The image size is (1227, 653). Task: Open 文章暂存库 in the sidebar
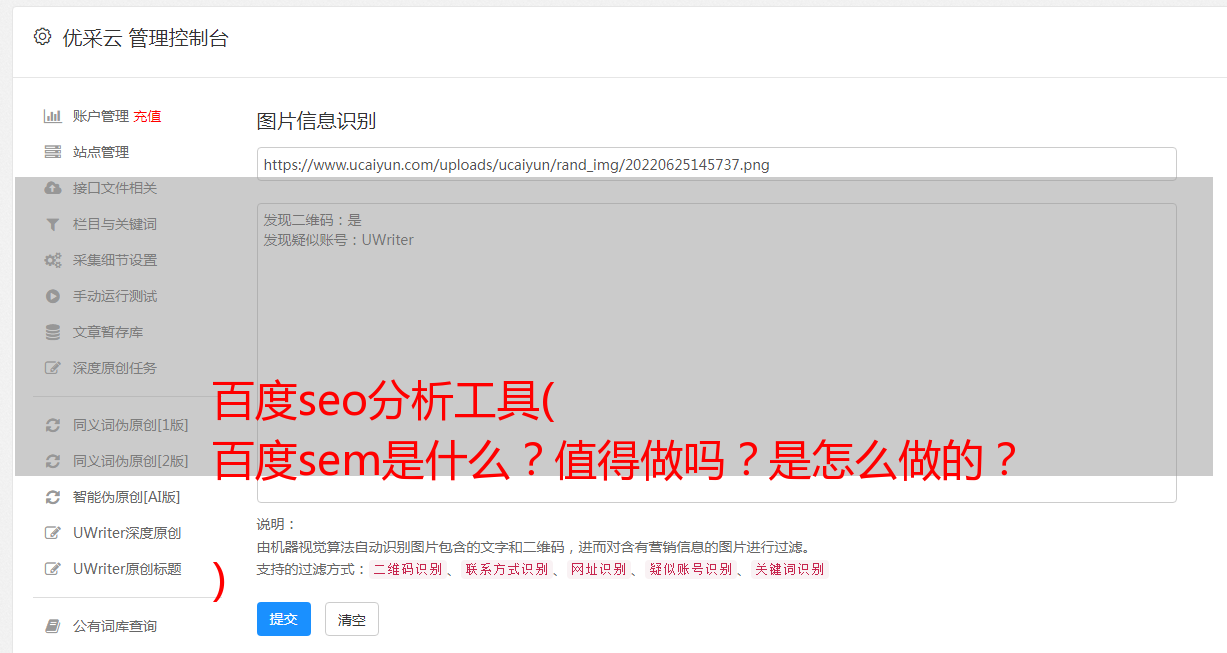point(108,332)
